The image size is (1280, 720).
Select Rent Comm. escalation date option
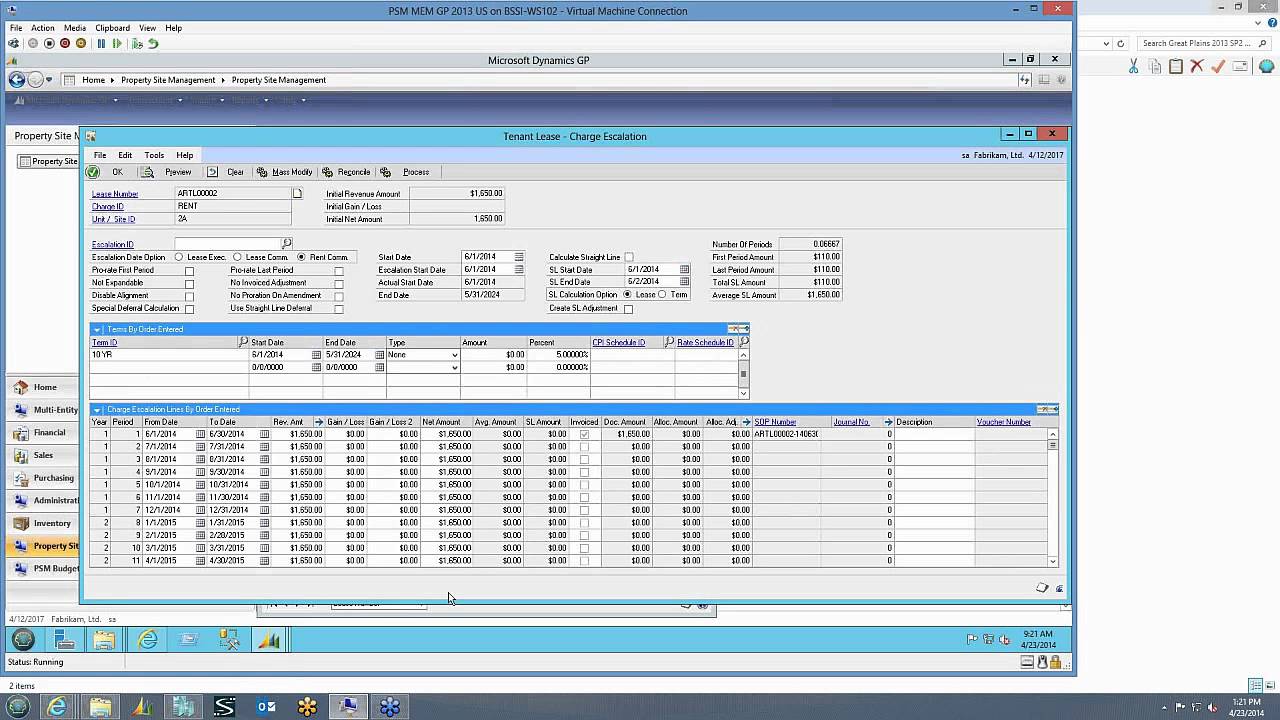[301, 257]
